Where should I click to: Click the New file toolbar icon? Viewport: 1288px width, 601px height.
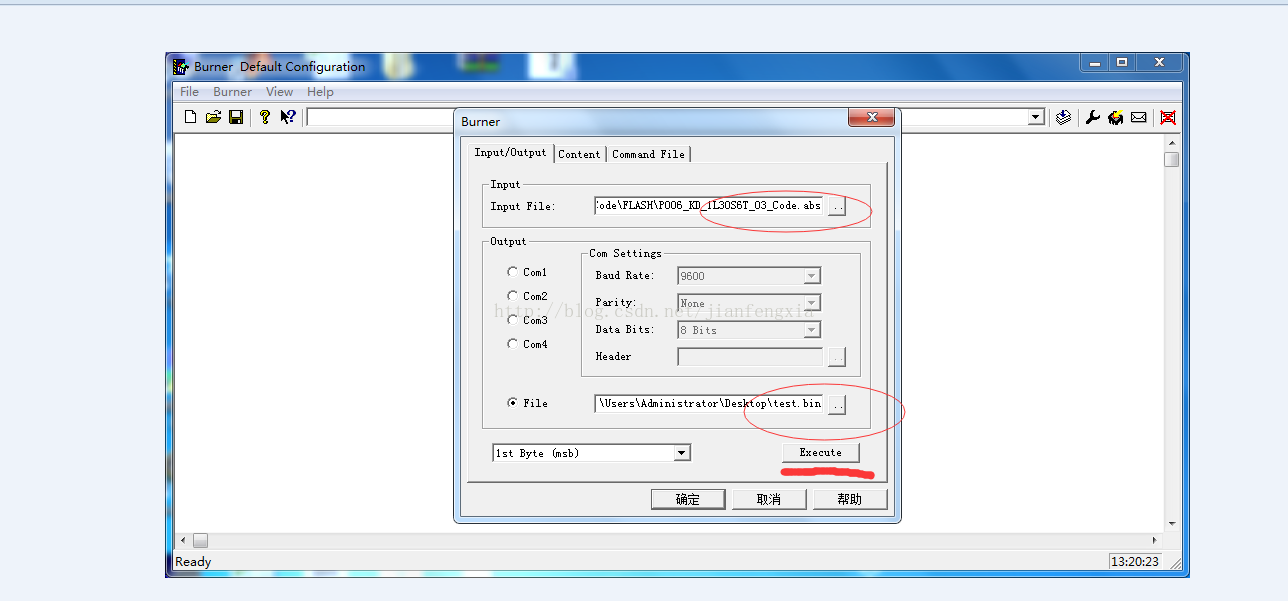click(191, 117)
